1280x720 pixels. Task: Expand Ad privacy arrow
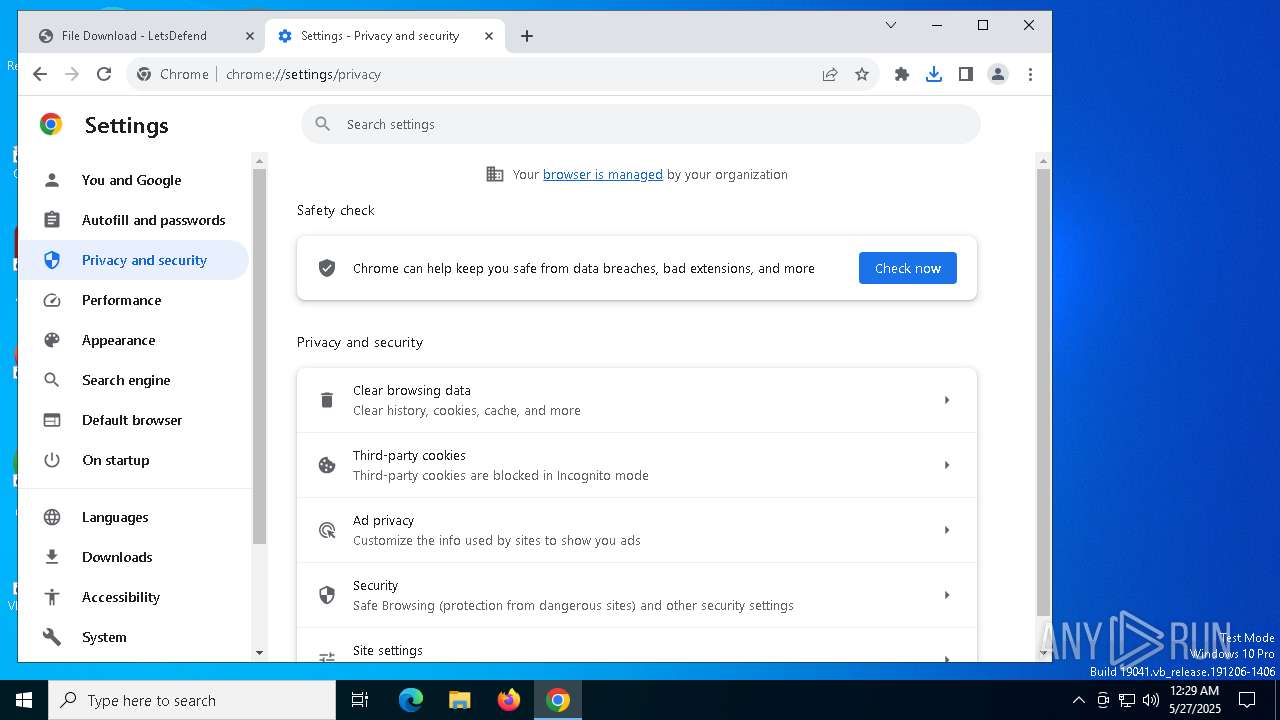pos(947,530)
